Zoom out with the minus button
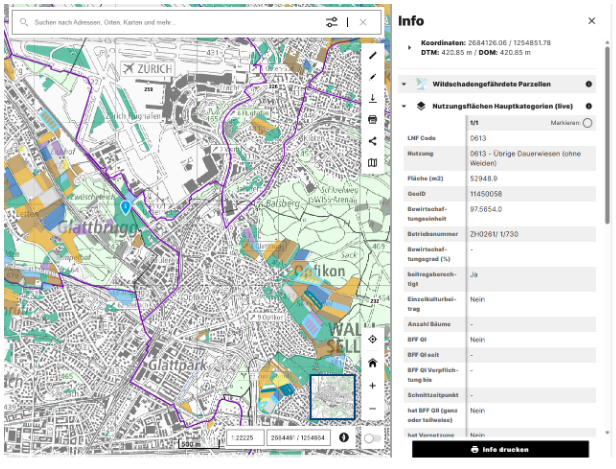Image resolution: width=616 pixels, height=469 pixels. [x=372, y=409]
